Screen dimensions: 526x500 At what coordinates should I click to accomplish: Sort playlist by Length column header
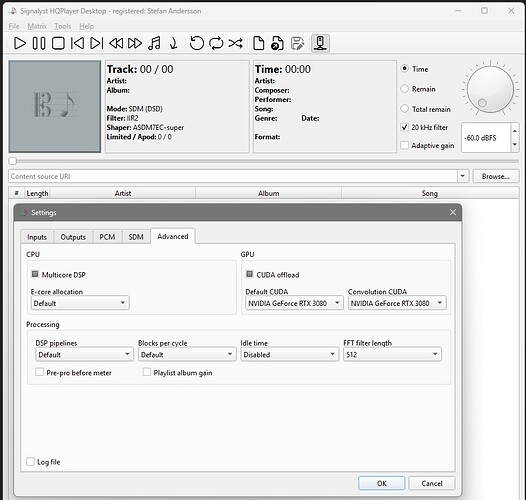click(37, 193)
